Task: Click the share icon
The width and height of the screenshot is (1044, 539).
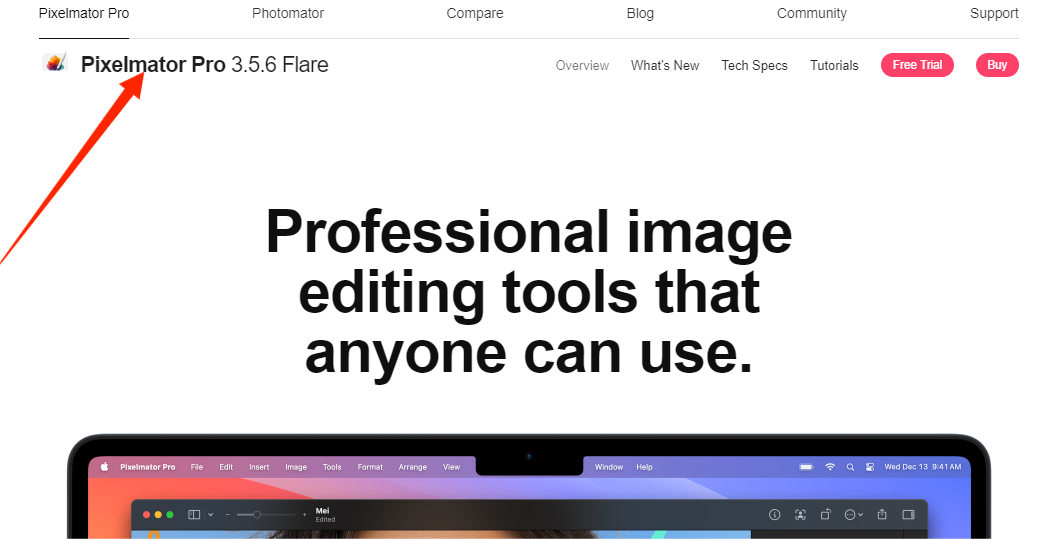Action: tap(882, 514)
